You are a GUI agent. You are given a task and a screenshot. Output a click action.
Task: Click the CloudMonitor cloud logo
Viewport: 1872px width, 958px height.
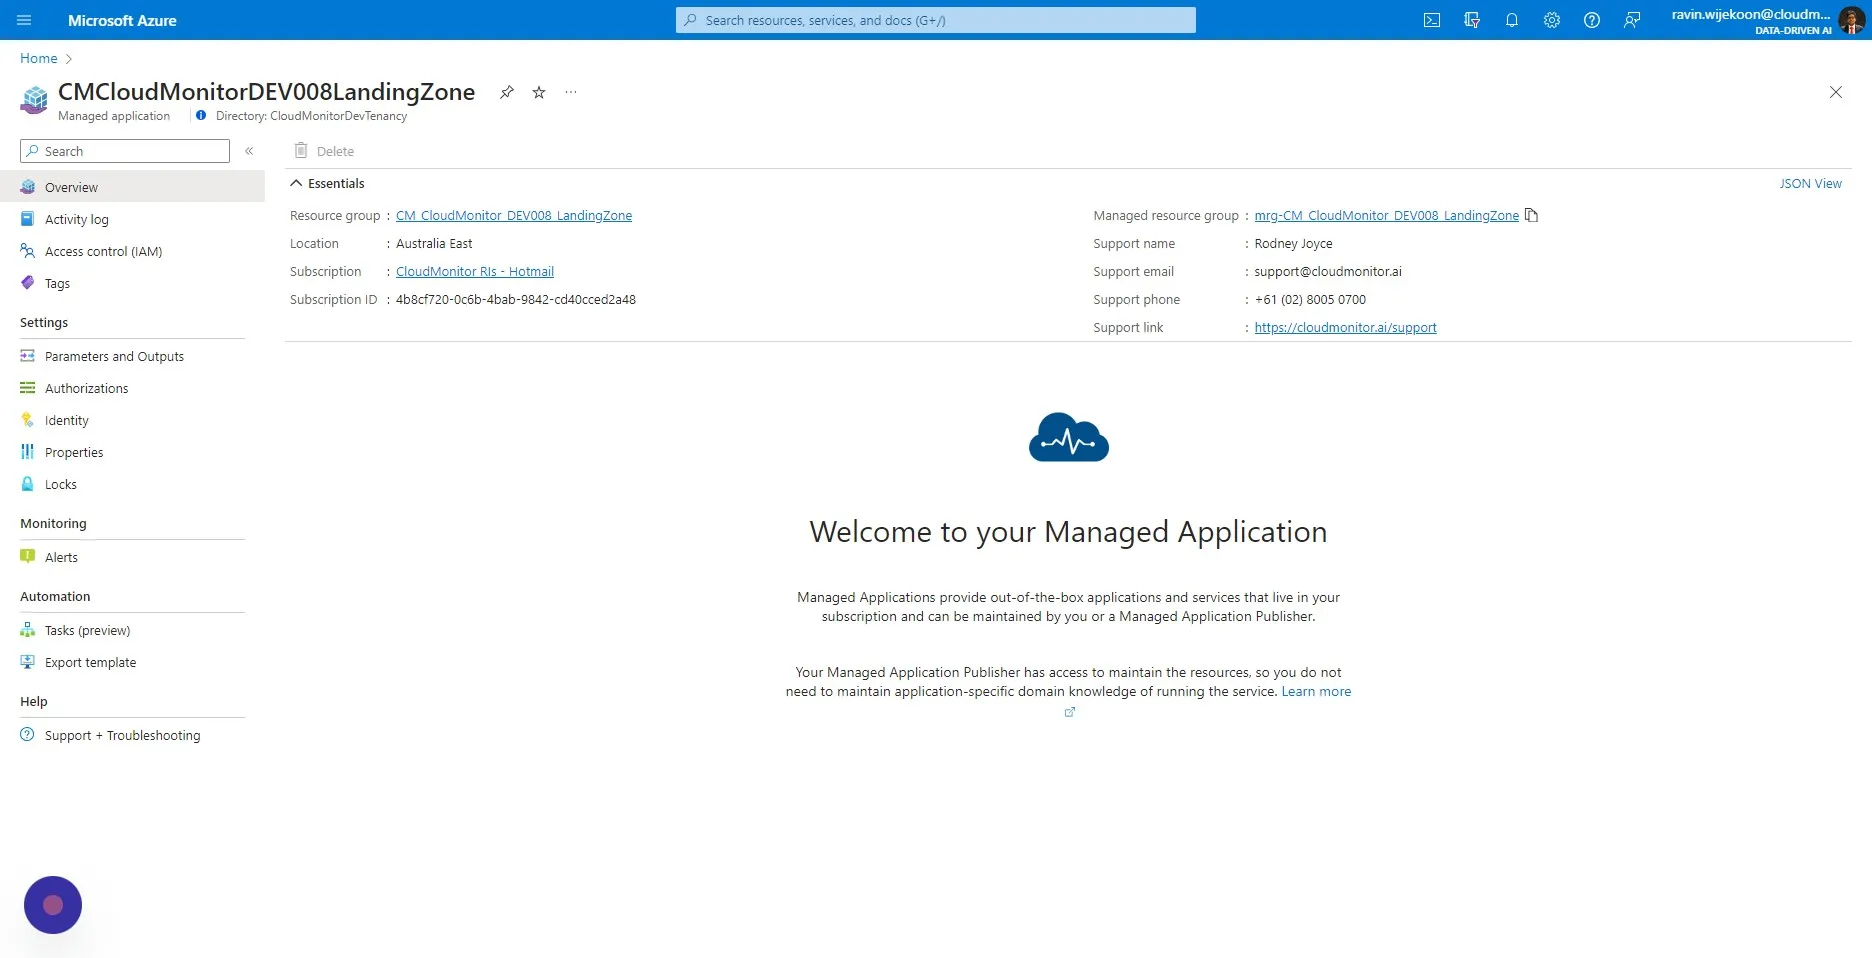[x=1069, y=437]
